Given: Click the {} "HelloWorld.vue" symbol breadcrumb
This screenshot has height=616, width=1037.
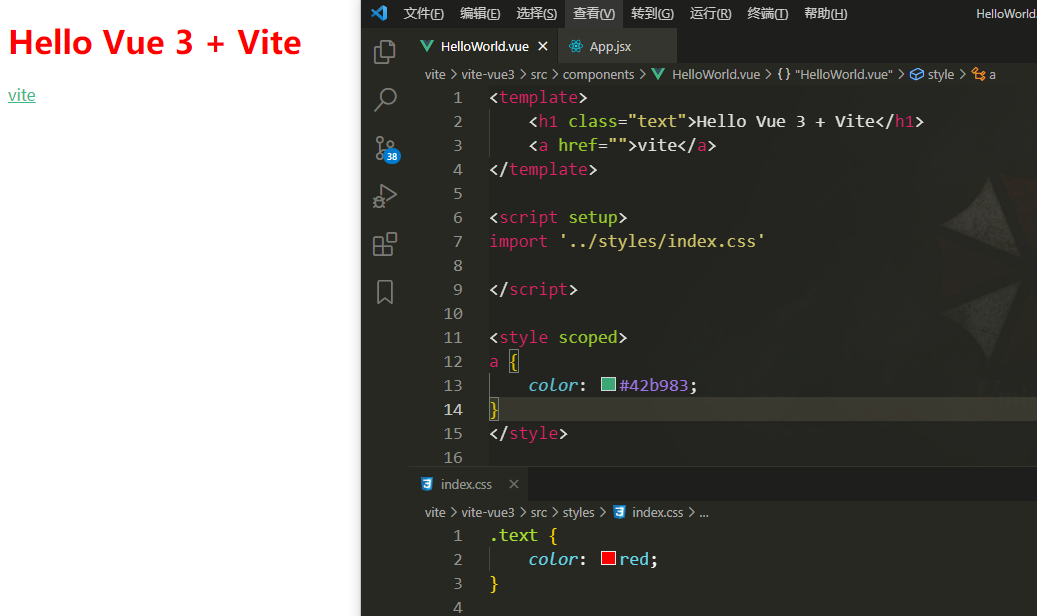Looking at the screenshot, I should point(835,74).
